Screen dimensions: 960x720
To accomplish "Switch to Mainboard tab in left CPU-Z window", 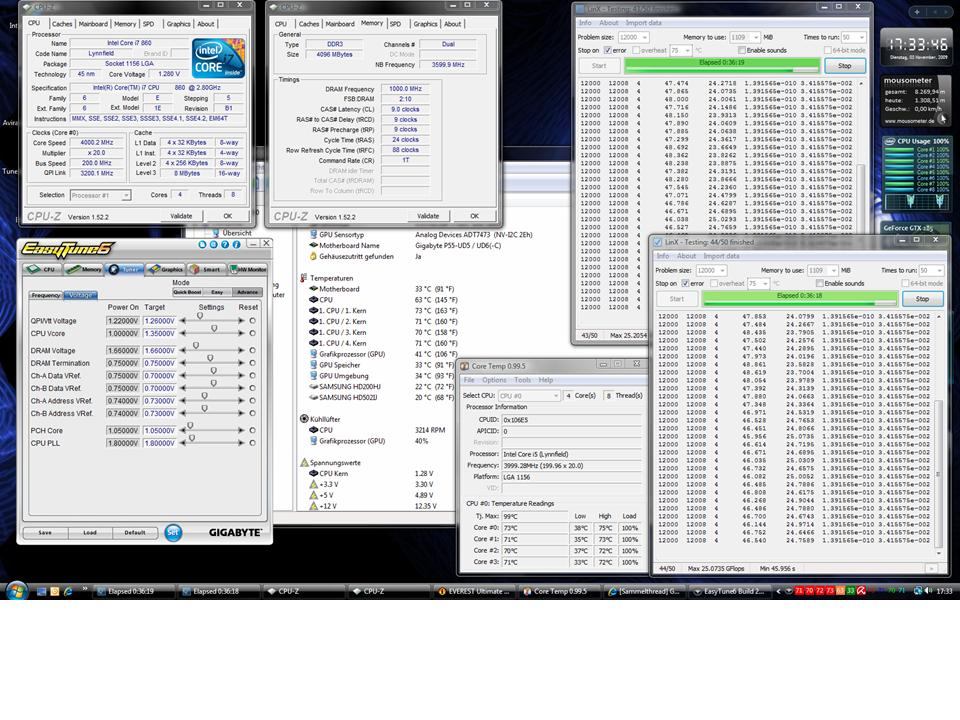I will click(x=93, y=24).
